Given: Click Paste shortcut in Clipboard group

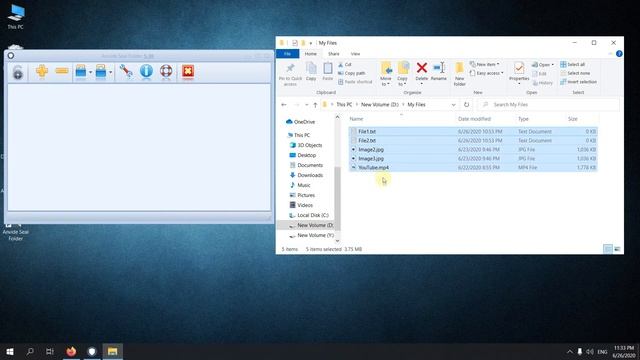Looking at the screenshot, I should [x=355, y=82].
